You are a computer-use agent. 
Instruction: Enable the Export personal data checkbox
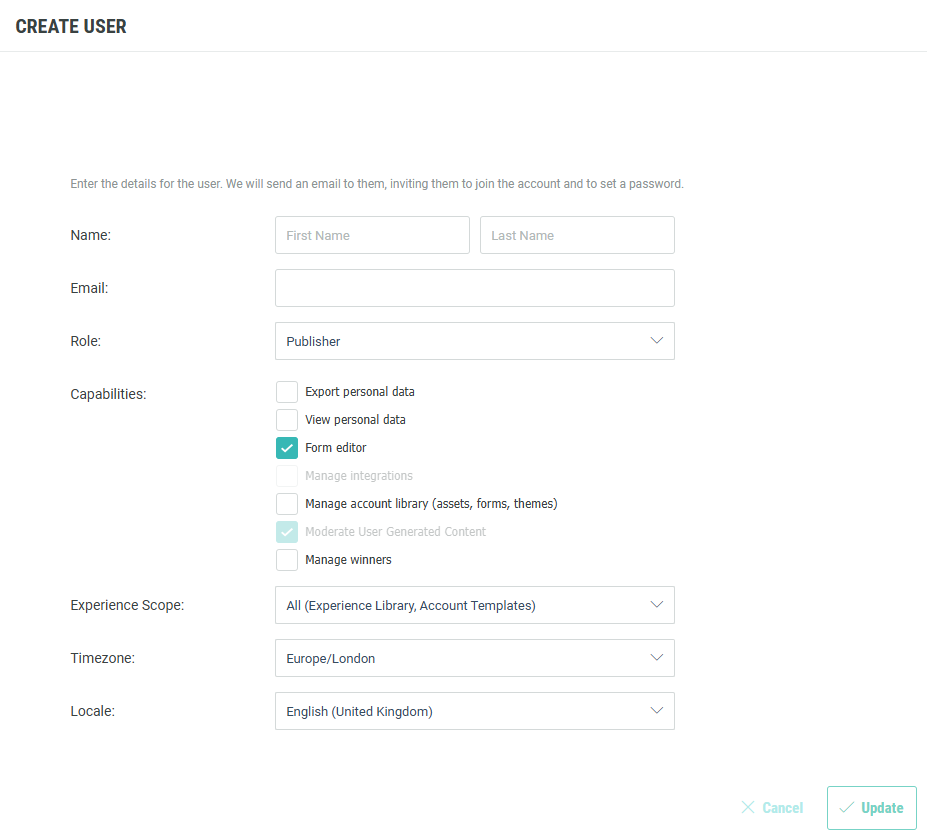[x=287, y=392]
